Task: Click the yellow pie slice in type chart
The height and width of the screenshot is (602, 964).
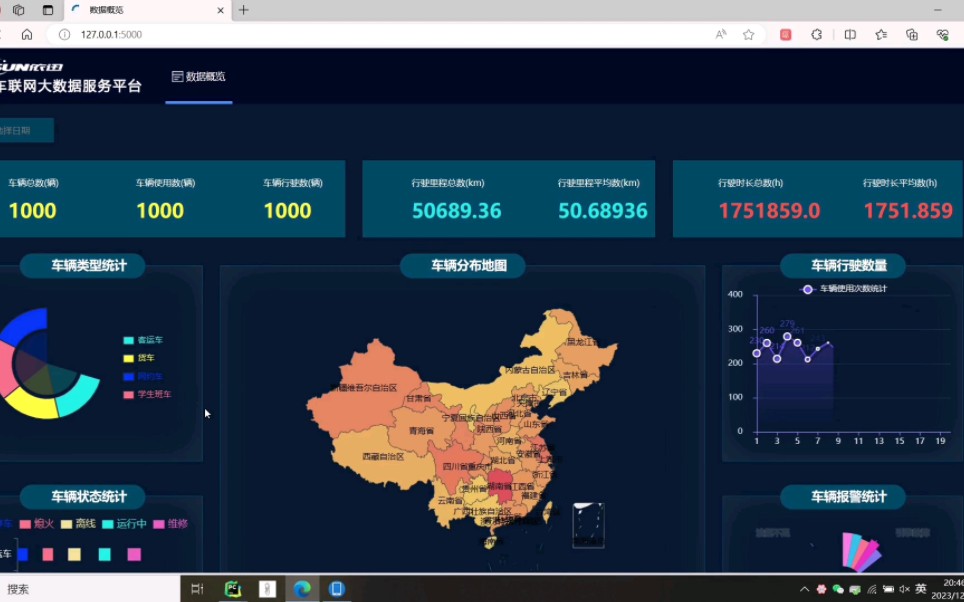Action: pyautogui.click(x=32, y=406)
